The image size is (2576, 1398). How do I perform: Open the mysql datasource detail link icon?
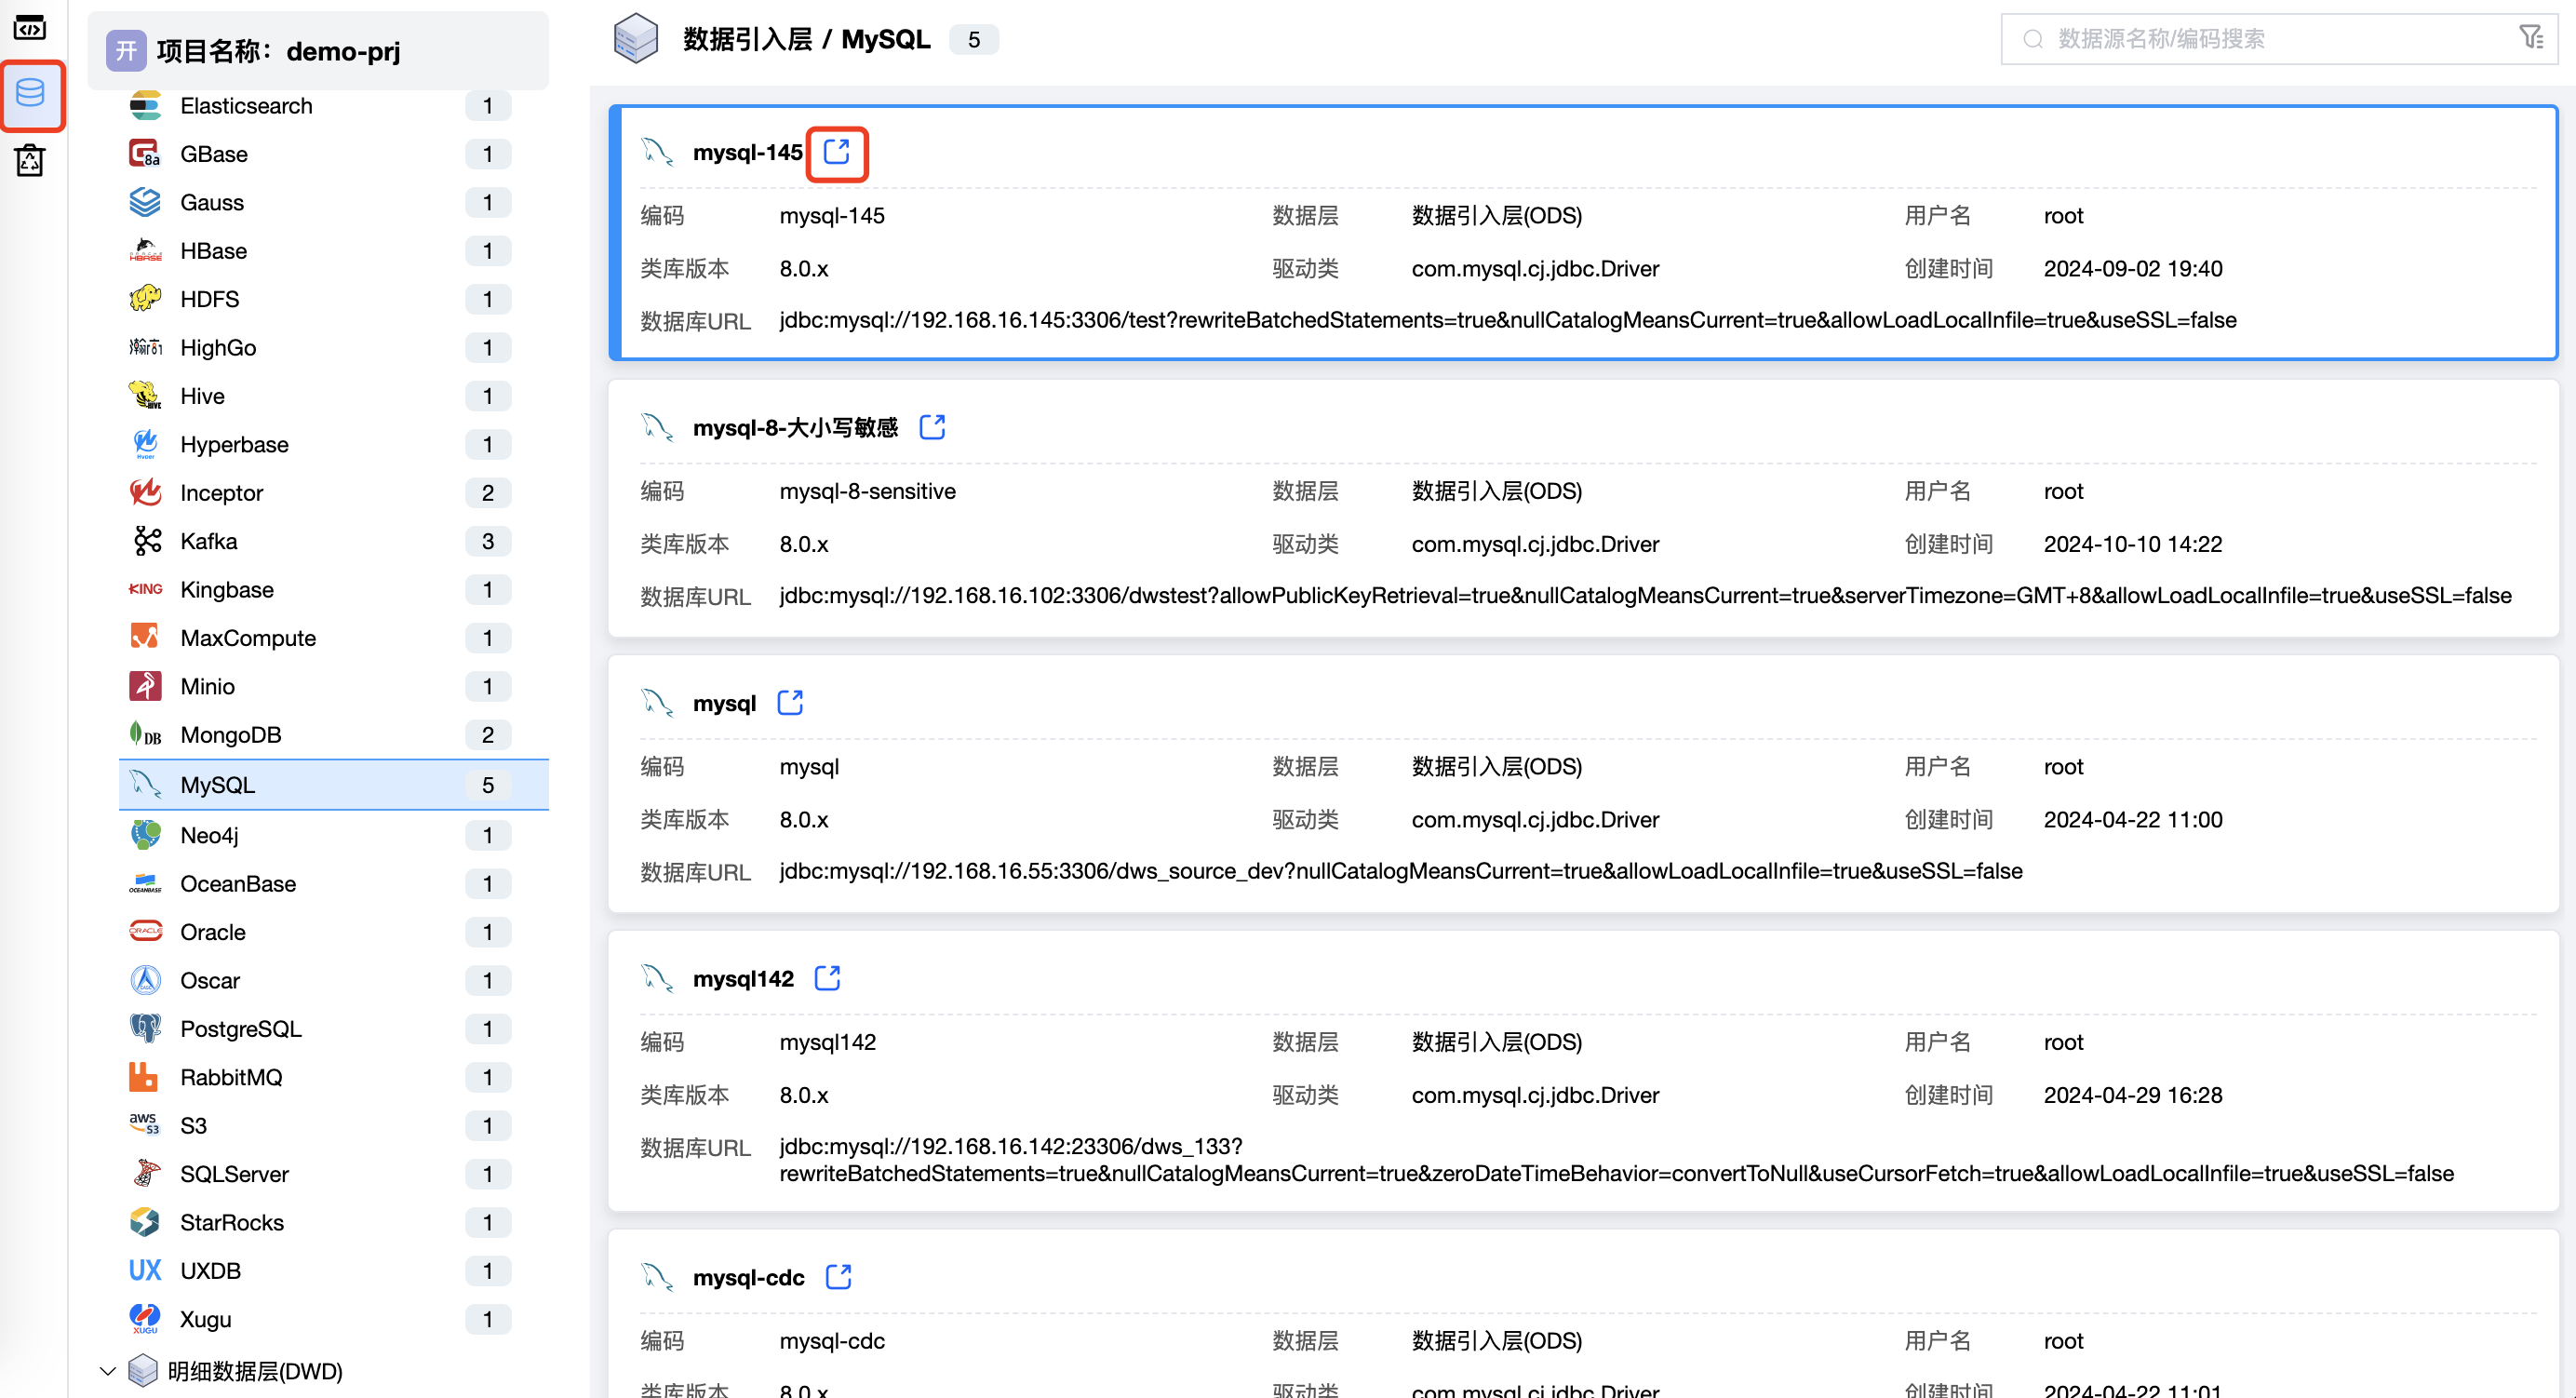pyautogui.click(x=789, y=702)
